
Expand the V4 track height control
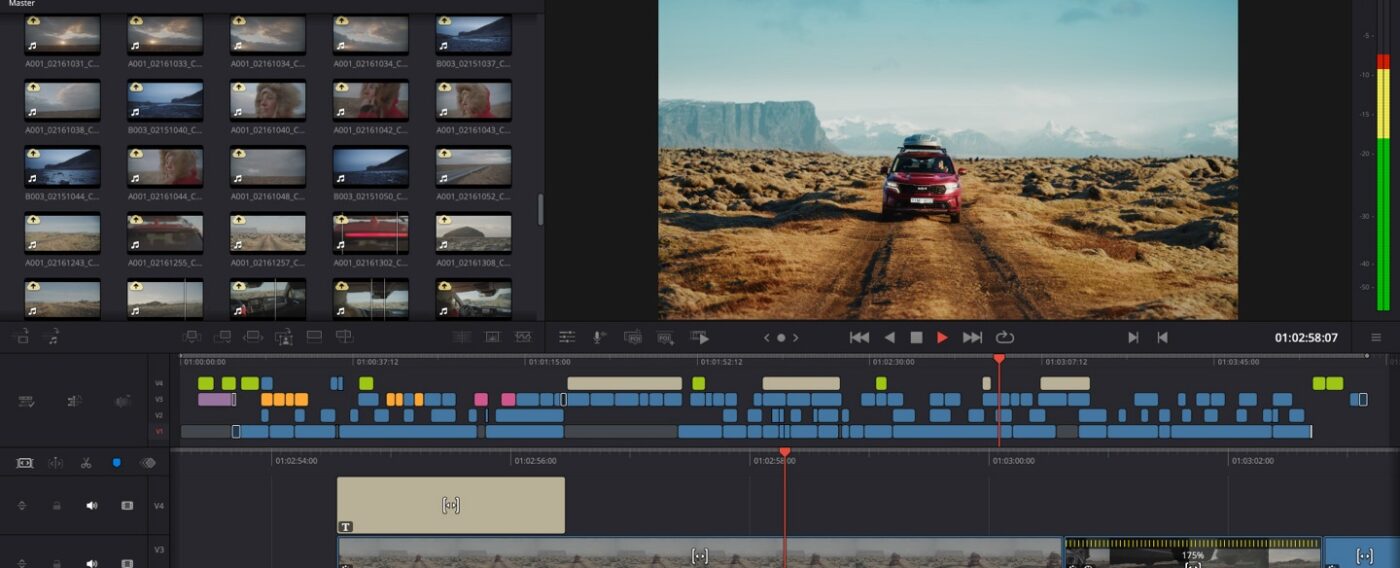[22, 506]
